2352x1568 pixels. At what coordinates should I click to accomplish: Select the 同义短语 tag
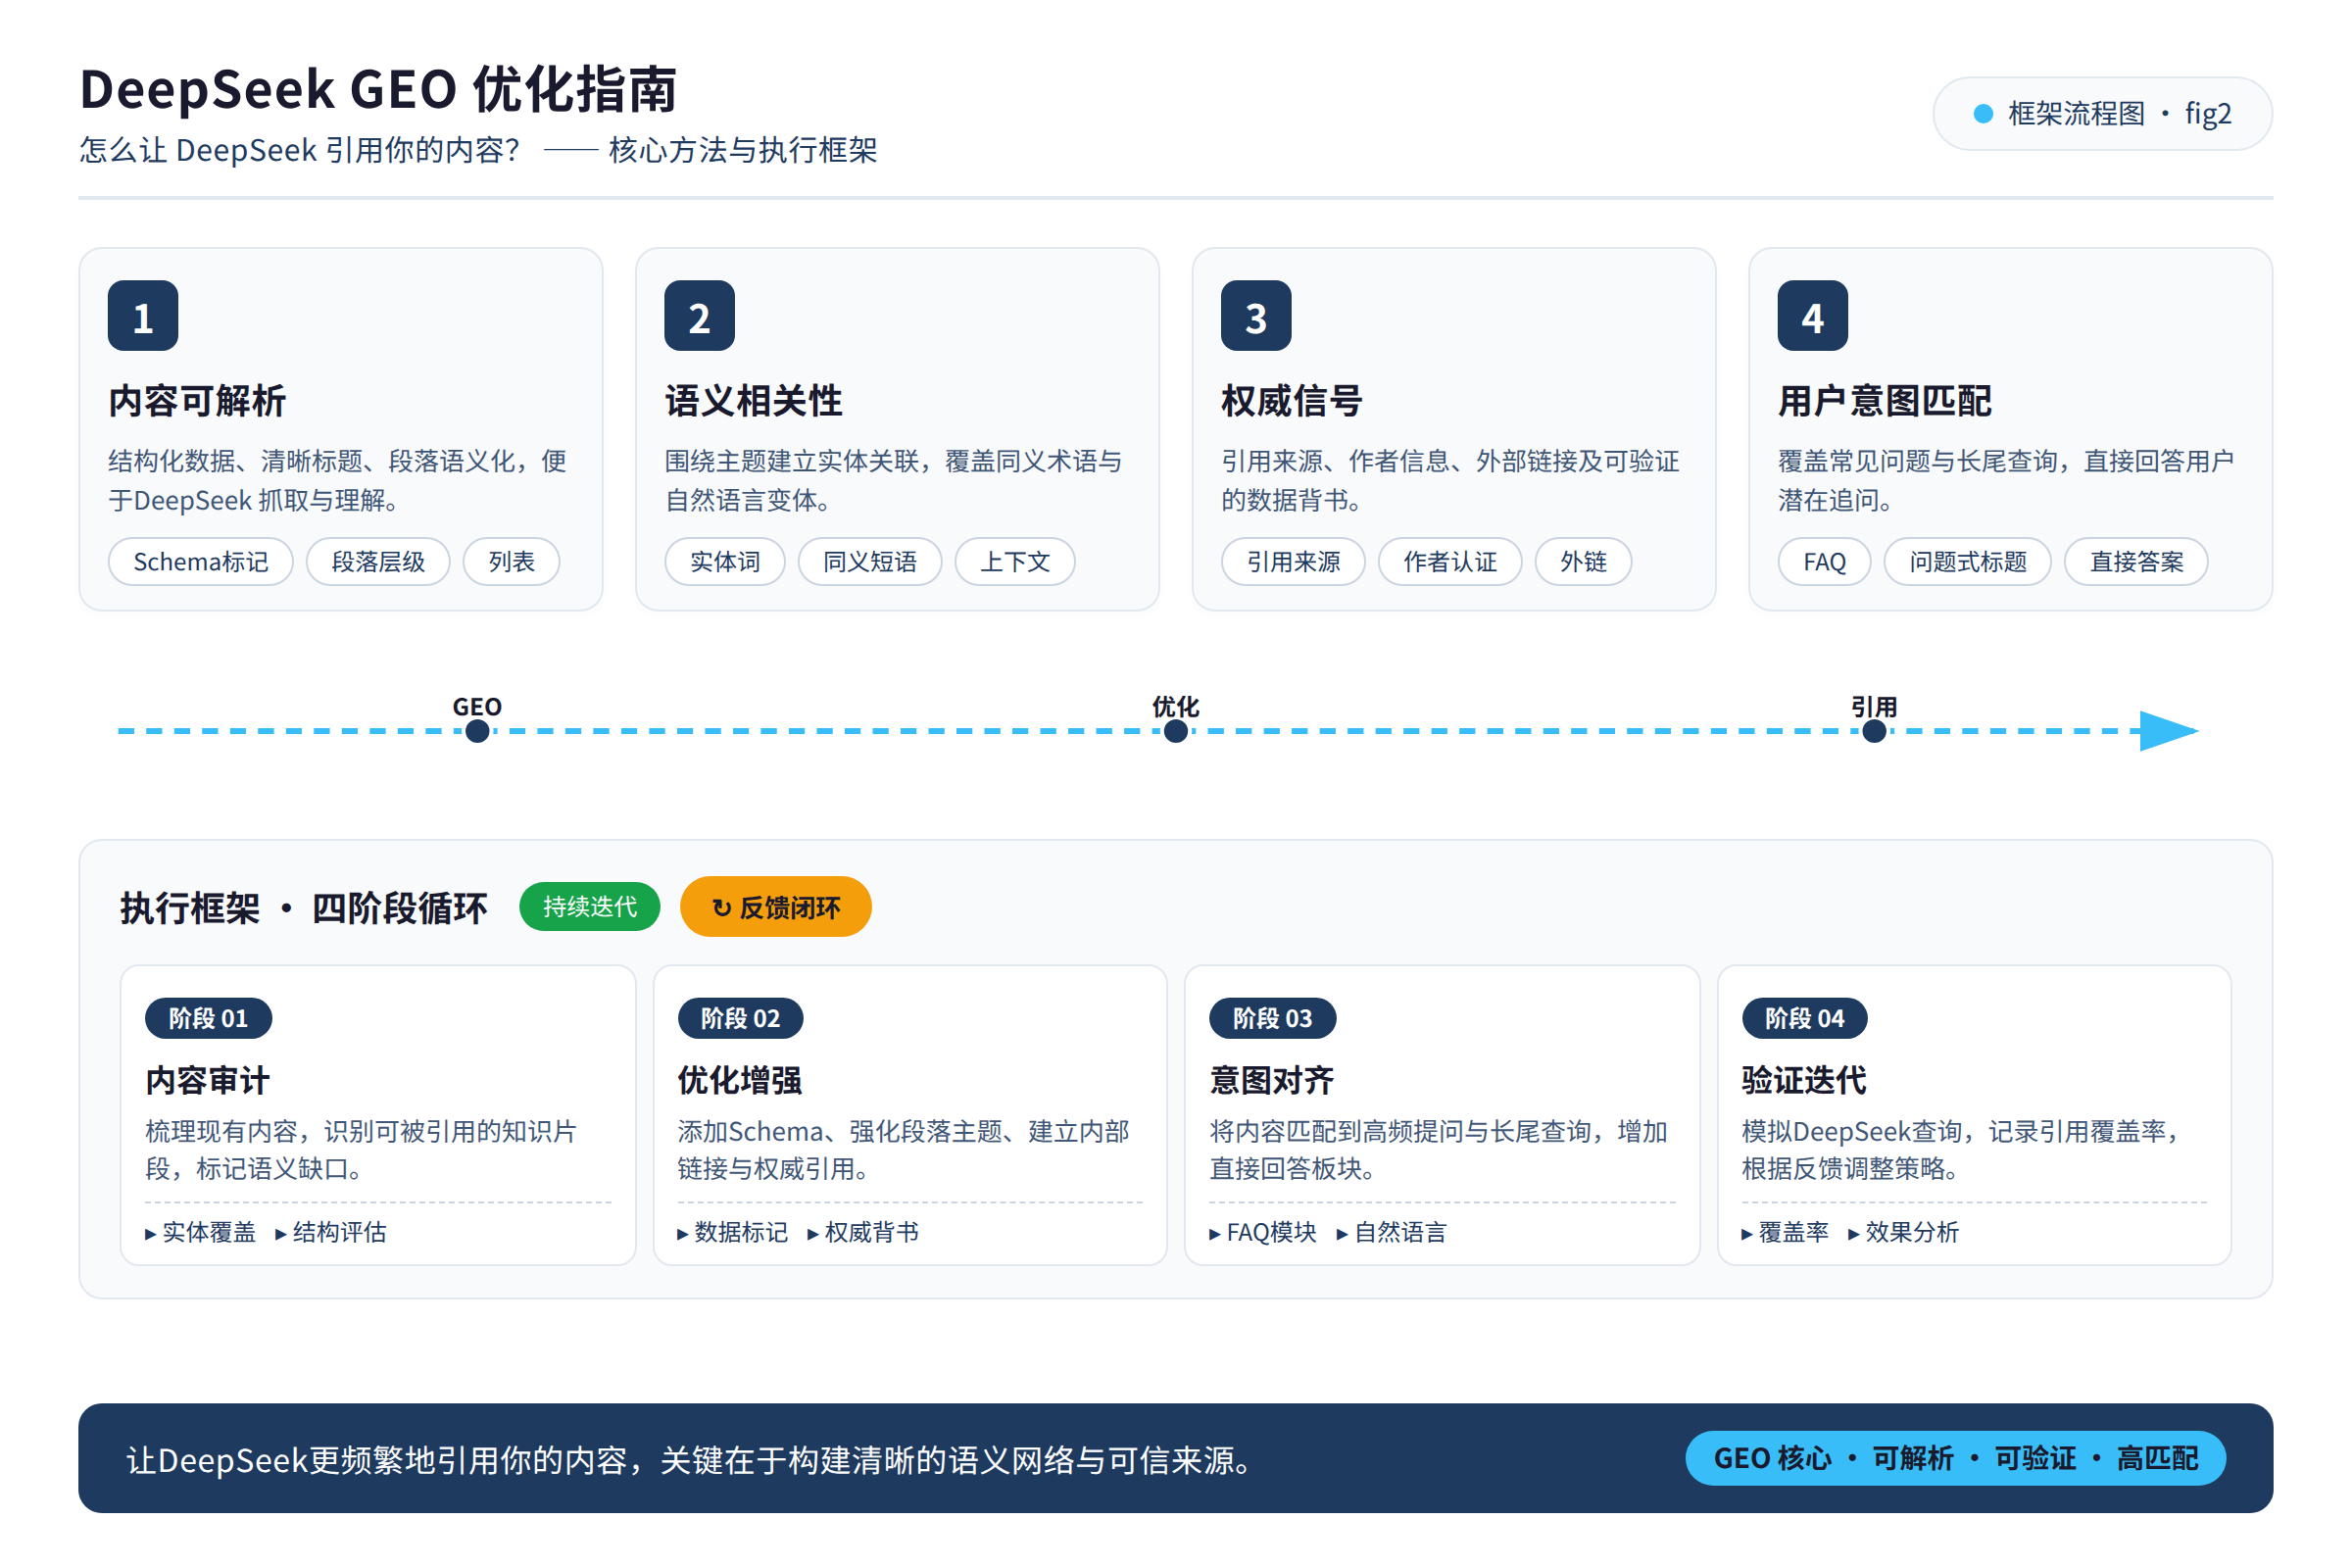pyautogui.click(x=870, y=562)
